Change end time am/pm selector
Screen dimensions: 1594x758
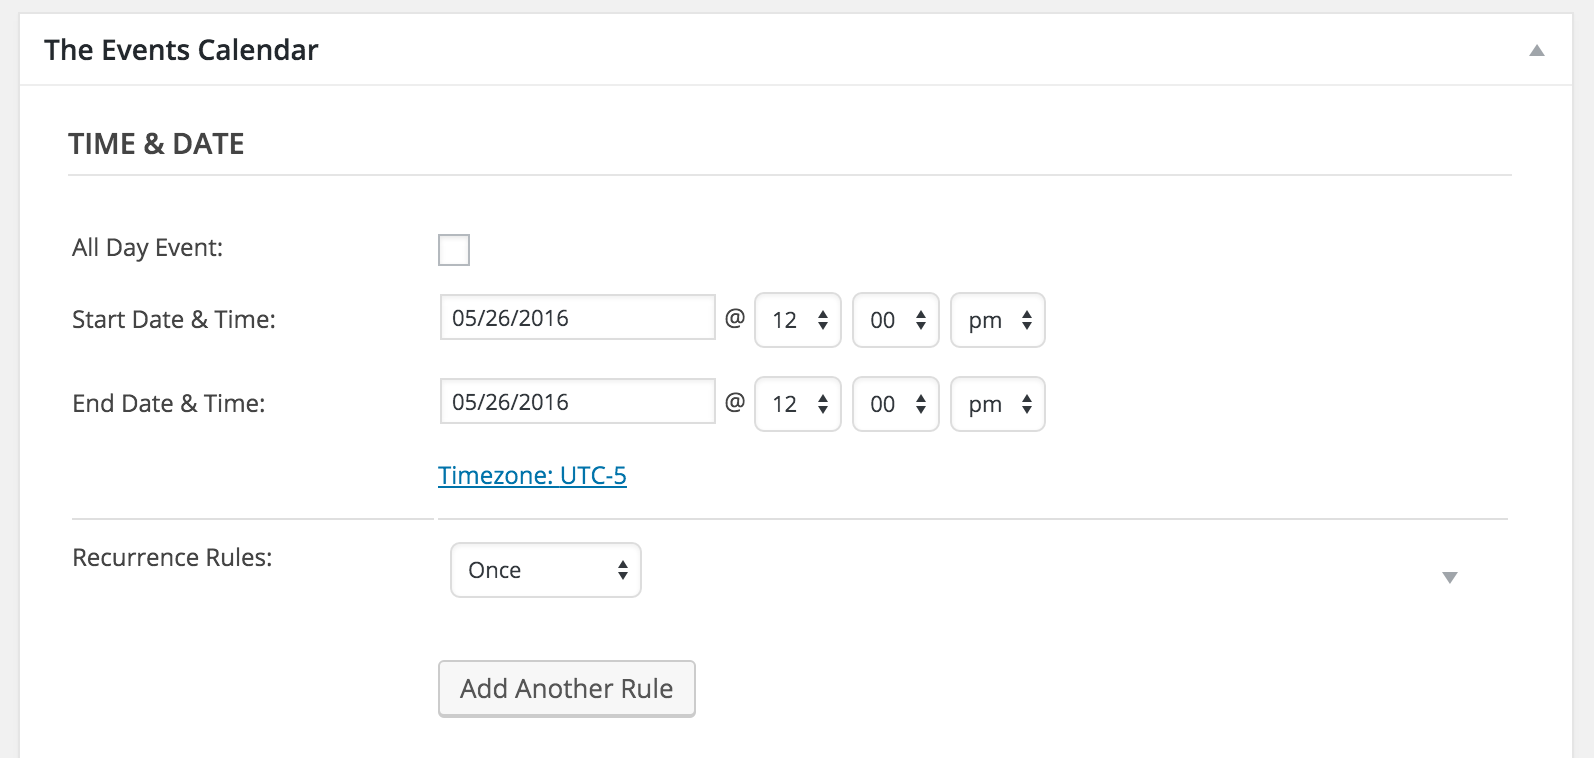[x=998, y=404]
